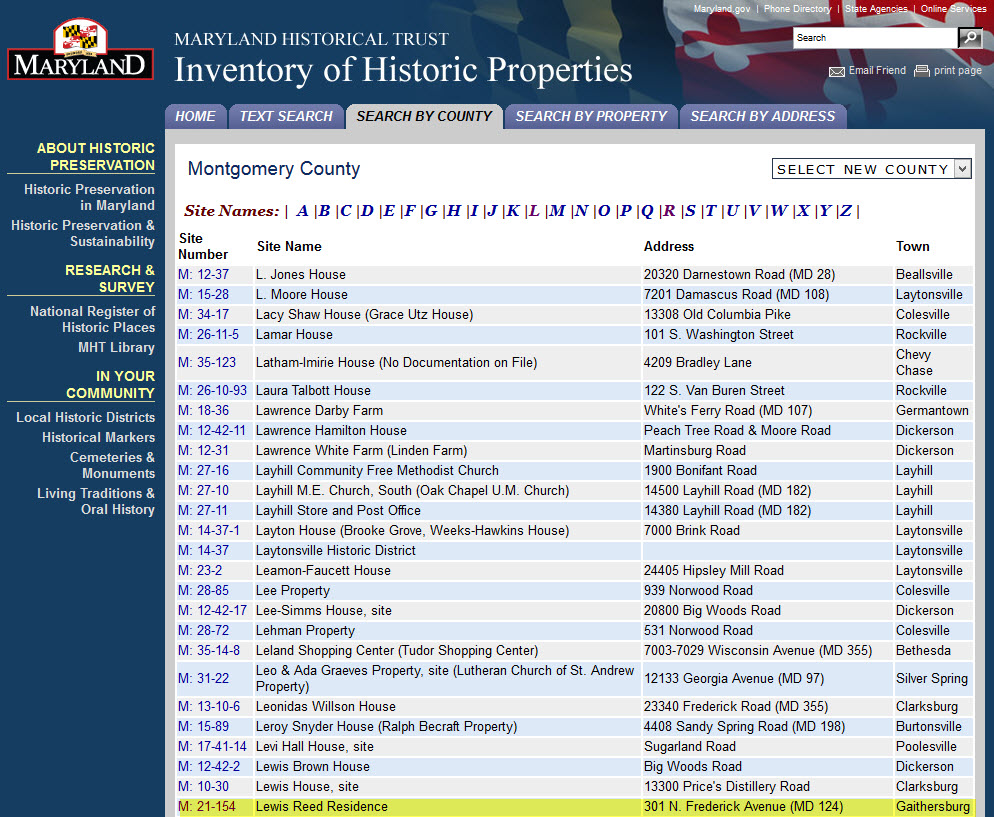Open Cemeteries & Monuments in sidebar
Viewport: 994px width, 817px height.
pyautogui.click(x=112, y=465)
